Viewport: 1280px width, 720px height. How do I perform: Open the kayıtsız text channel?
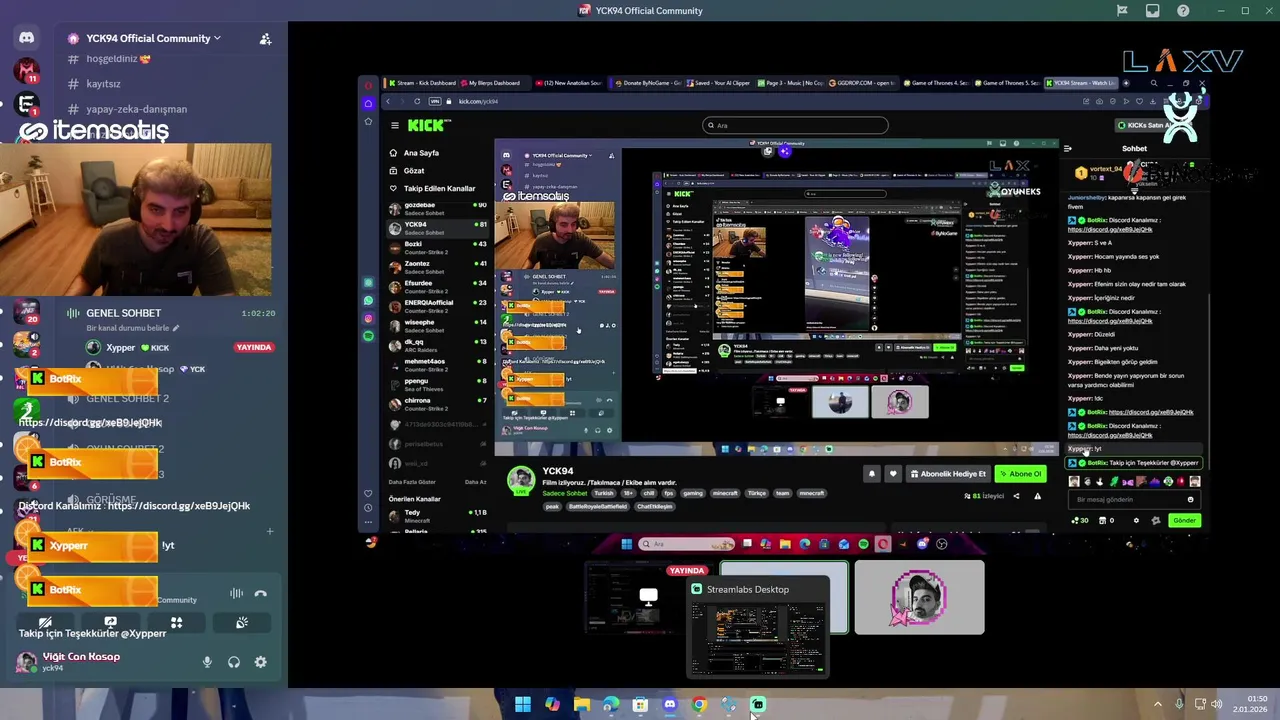click(103, 84)
